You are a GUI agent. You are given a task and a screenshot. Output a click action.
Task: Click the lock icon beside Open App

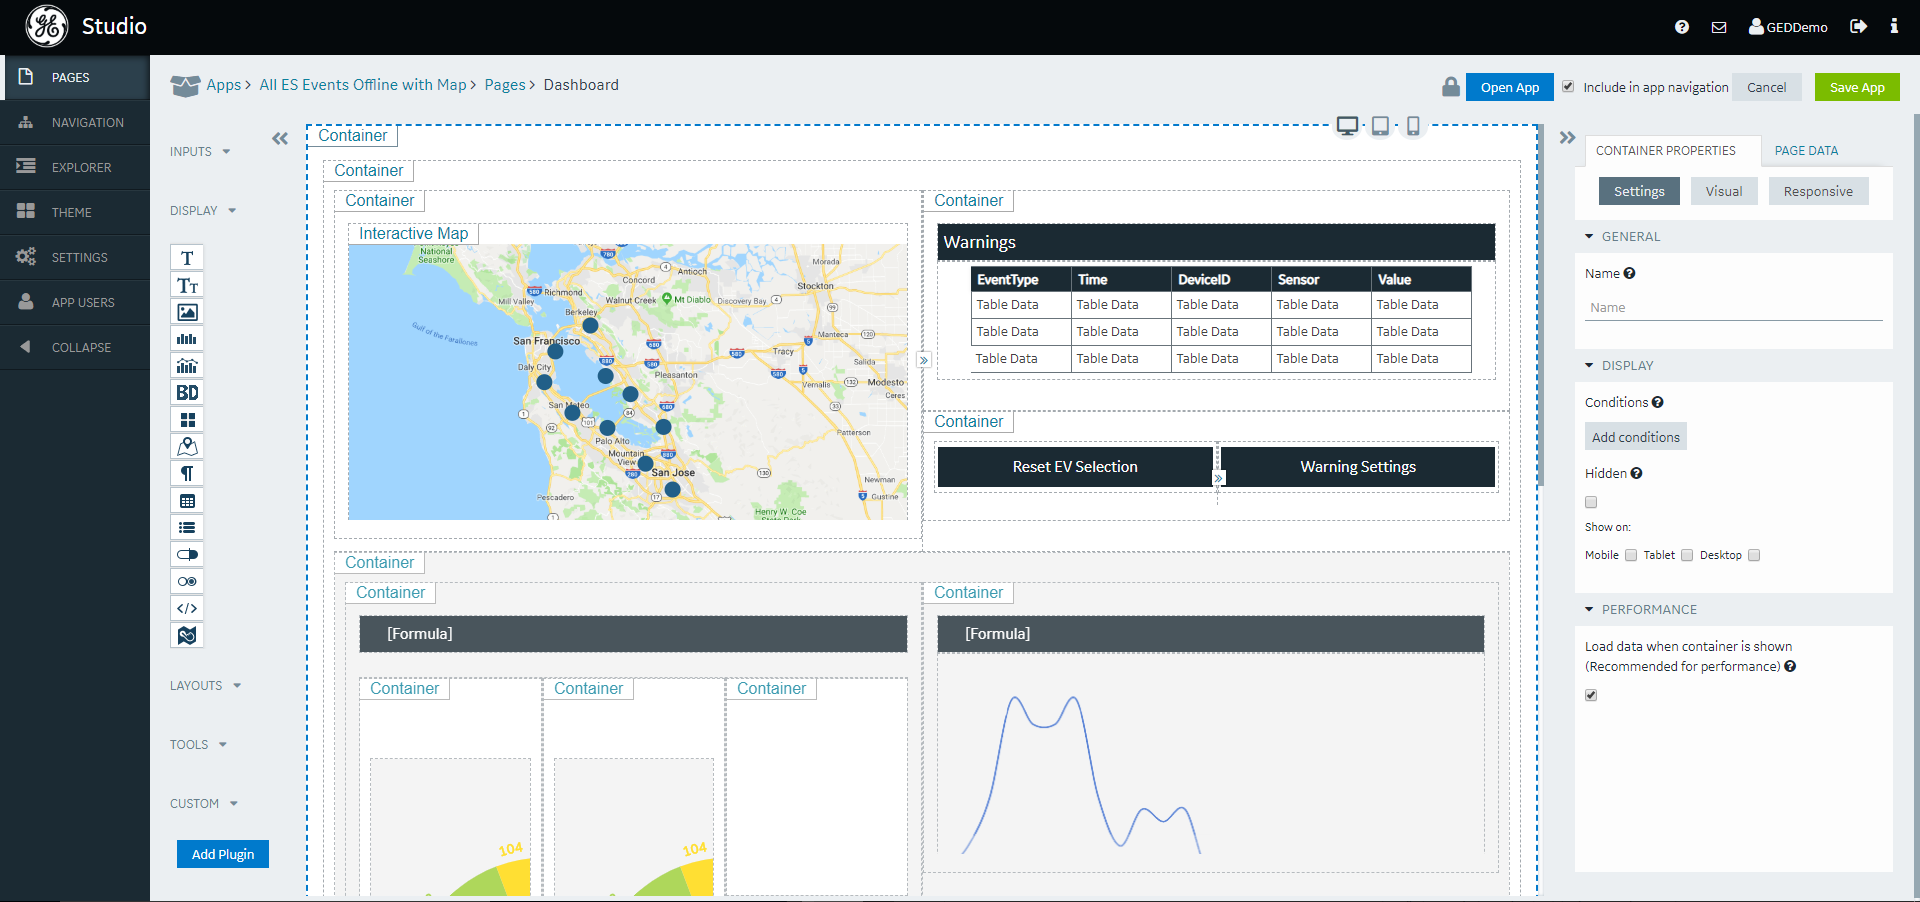(x=1450, y=87)
